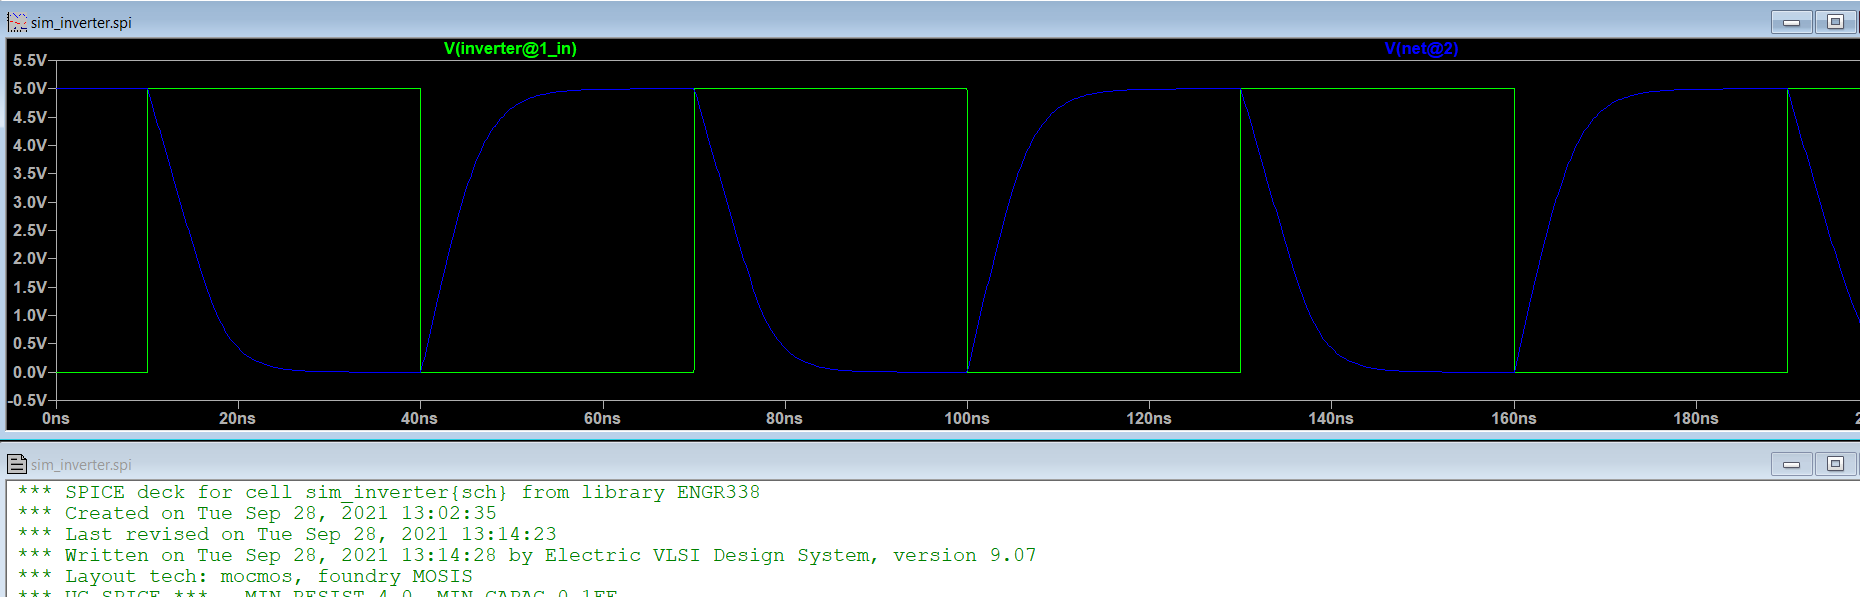This screenshot has height=597, width=1860.
Task: Click the 0.0V label on the vertical axis
Action: click(29, 372)
